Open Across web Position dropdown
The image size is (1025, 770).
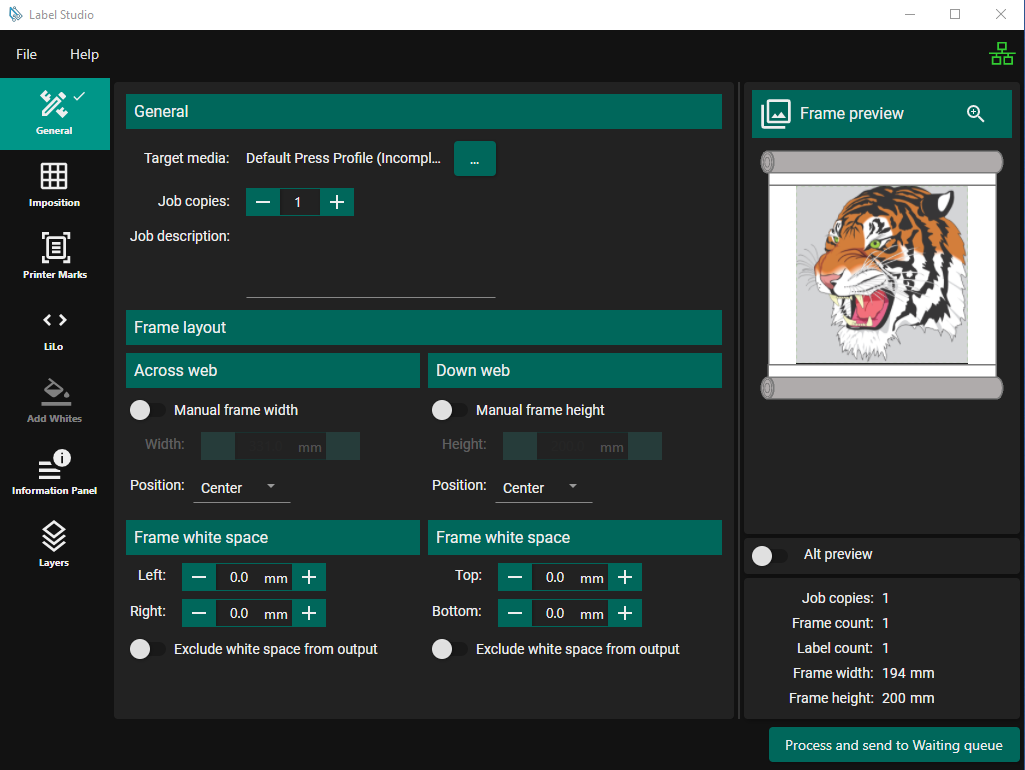click(x=241, y=487)
